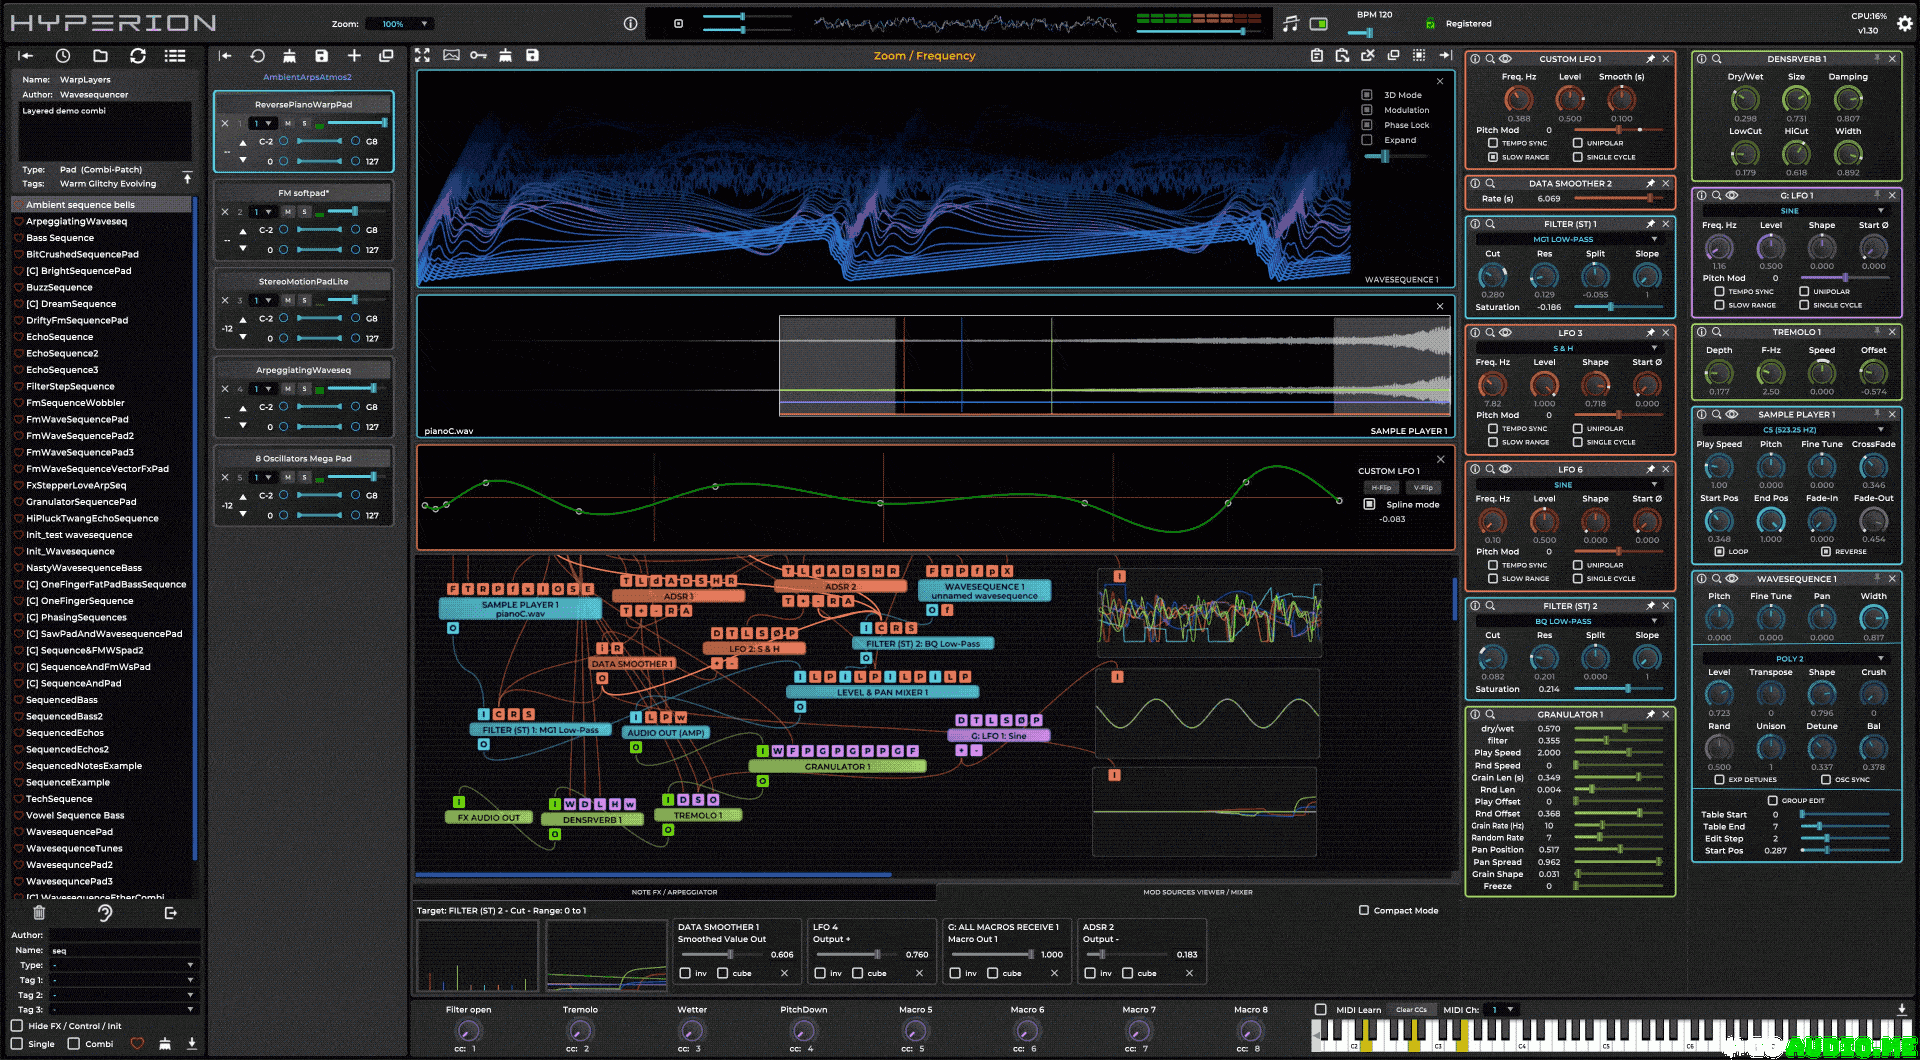1920x1060 pixels.
Task: Open the Type dropdown in search panel
Action: point(124,965)
